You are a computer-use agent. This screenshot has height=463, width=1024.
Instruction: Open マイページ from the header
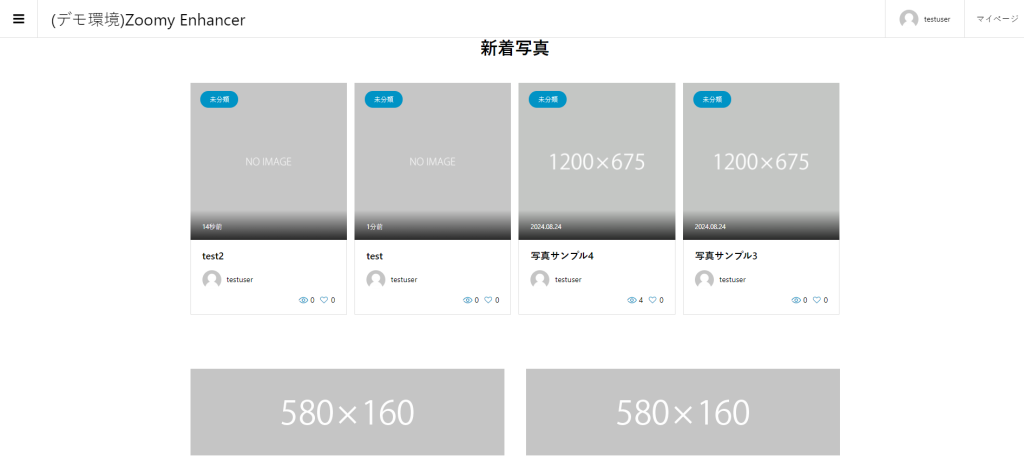pyautogui.click(x=996, y=19)
